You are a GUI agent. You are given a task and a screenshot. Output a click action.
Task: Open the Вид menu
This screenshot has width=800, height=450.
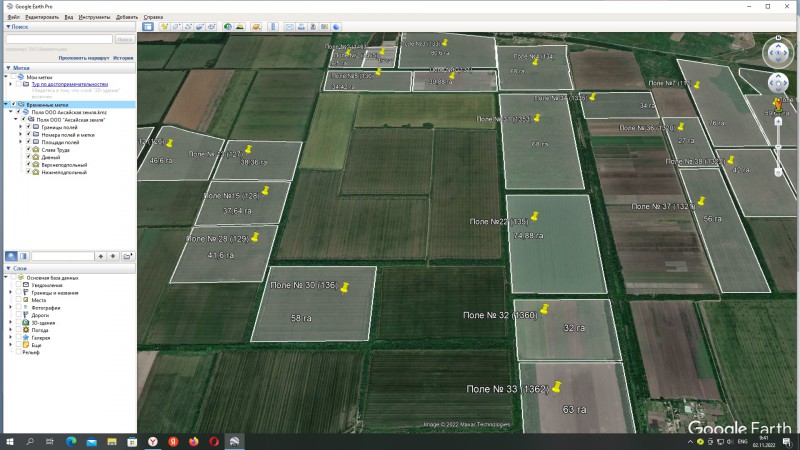pos(68,17)
